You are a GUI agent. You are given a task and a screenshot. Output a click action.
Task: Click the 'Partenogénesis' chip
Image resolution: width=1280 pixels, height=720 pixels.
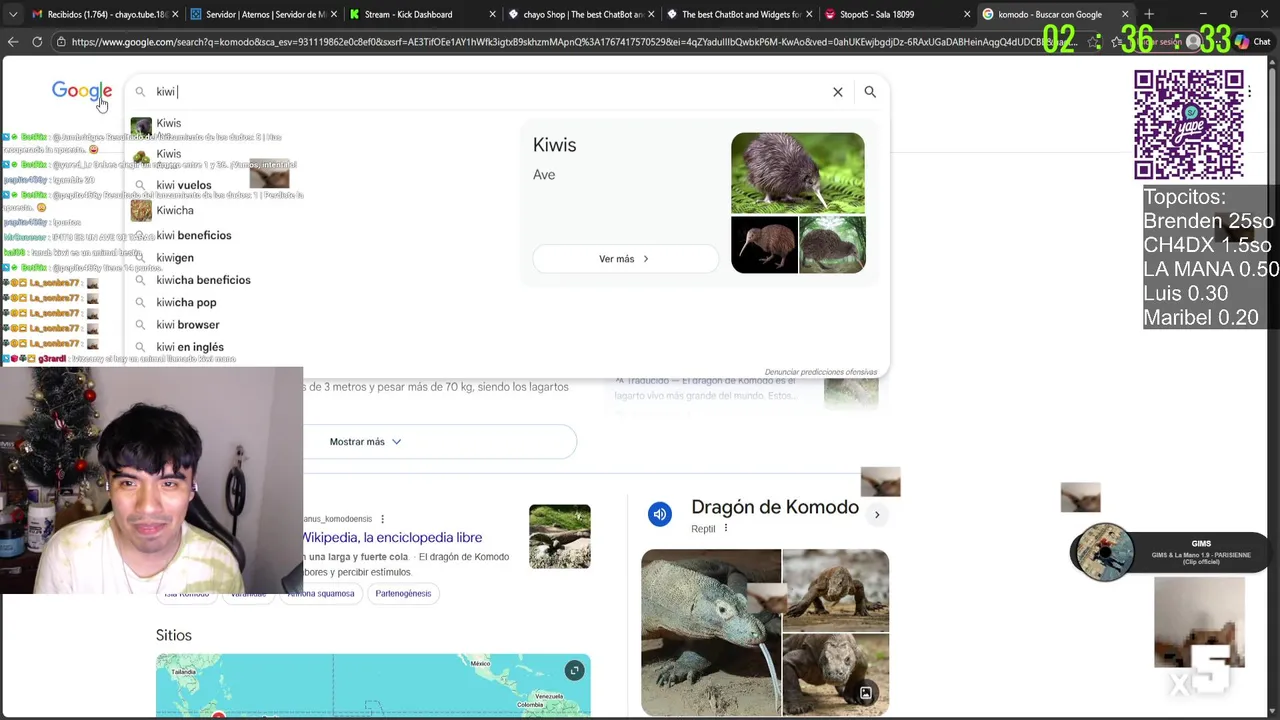pyautogui.click(x=403, y=593)
